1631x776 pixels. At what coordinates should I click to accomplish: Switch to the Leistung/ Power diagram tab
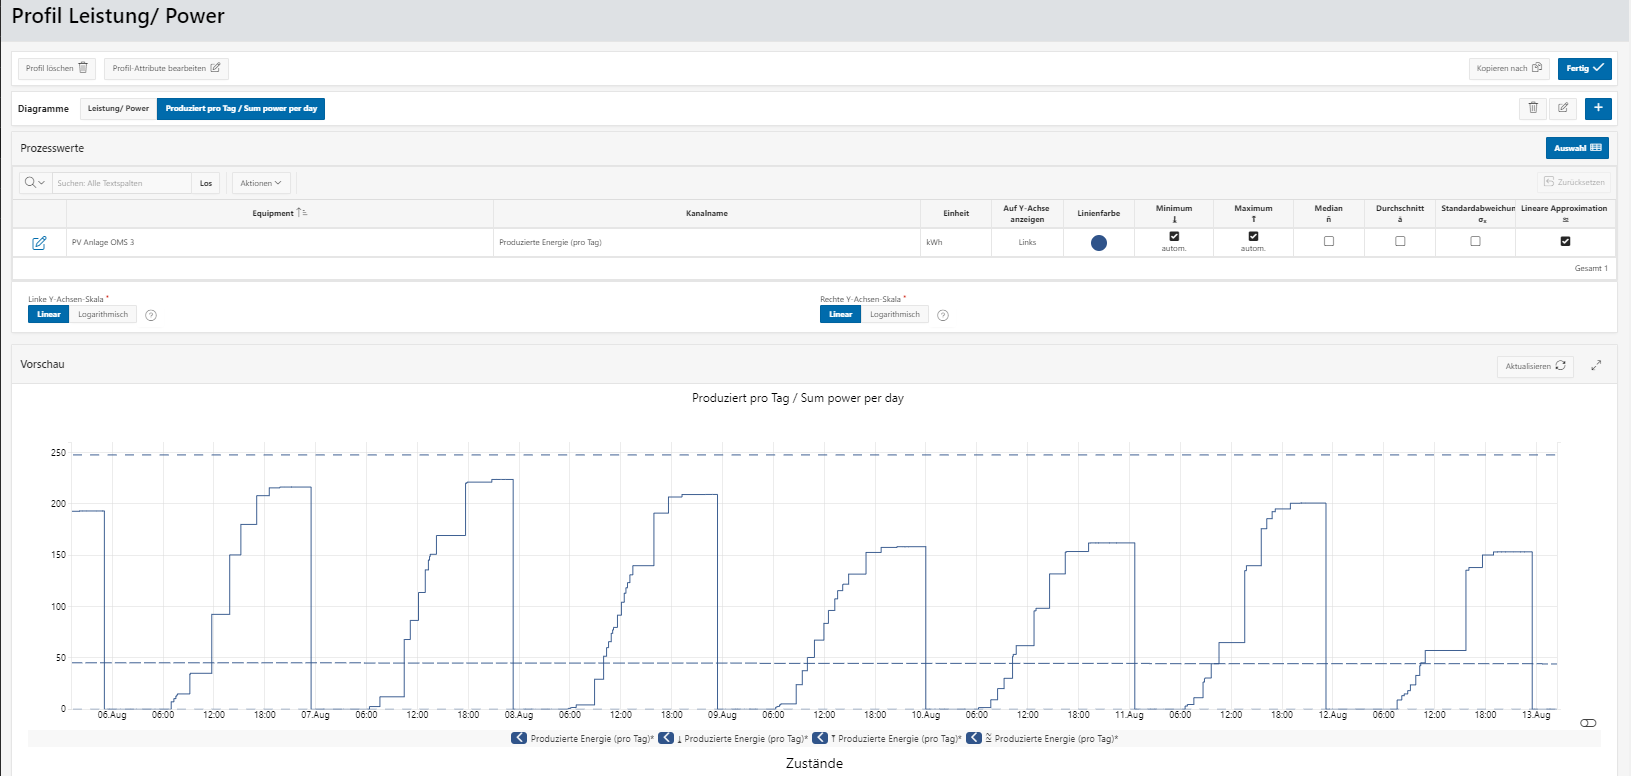(118, 108)
